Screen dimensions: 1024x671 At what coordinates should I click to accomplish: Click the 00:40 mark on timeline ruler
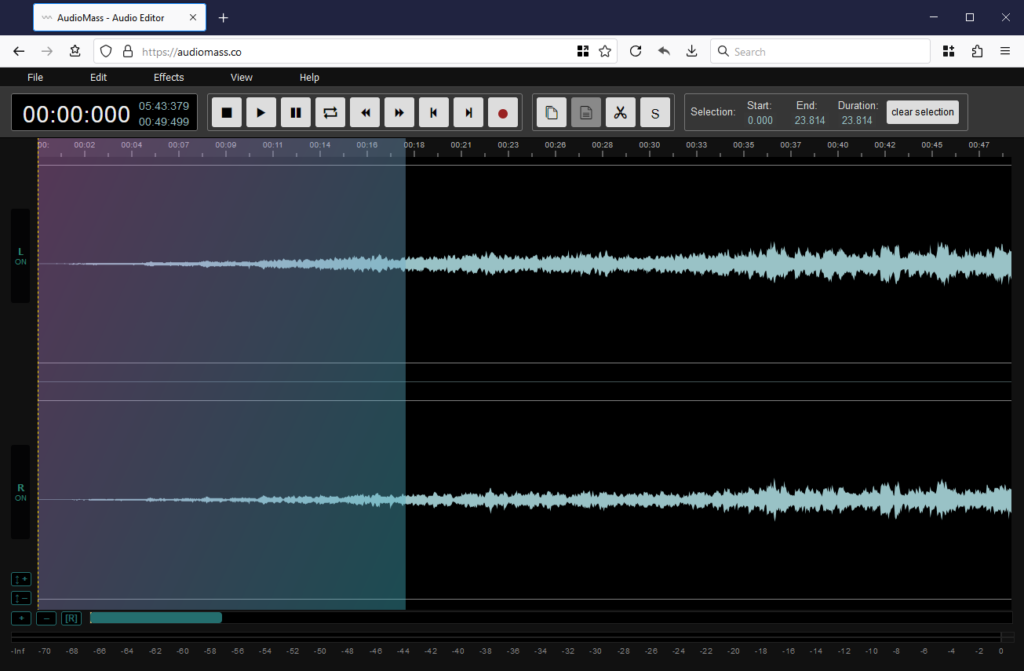[837, 145]
